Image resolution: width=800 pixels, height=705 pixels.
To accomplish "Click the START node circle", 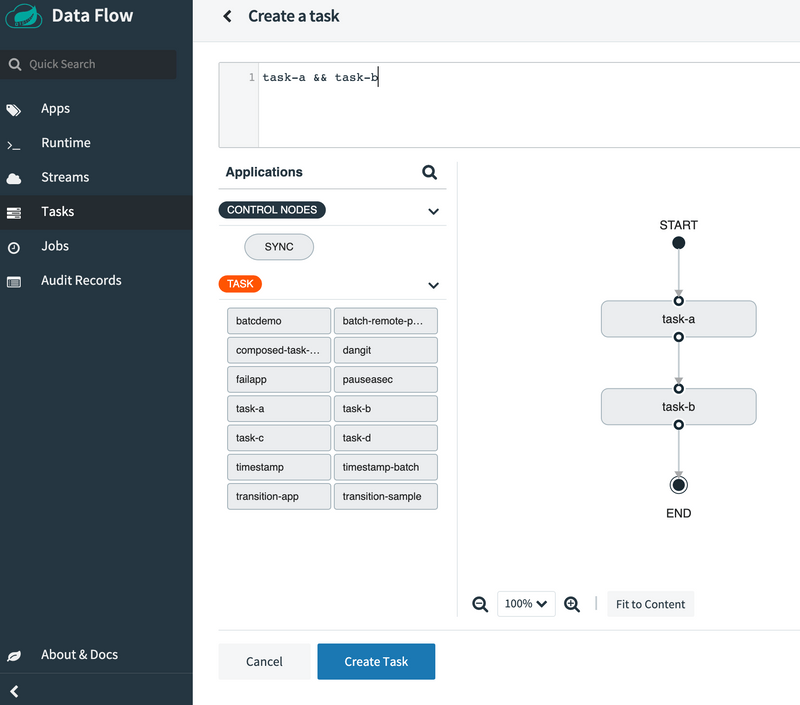I will point(678,243).
